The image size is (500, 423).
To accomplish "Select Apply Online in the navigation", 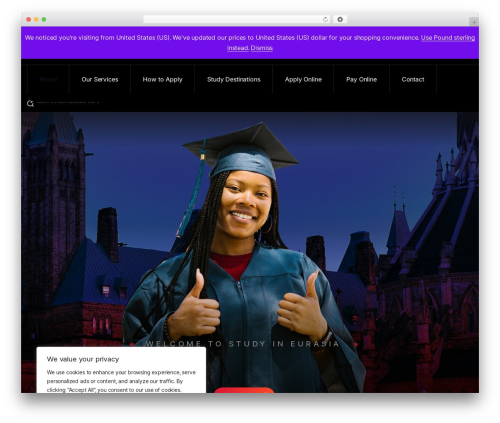I will tap(303, 79).
